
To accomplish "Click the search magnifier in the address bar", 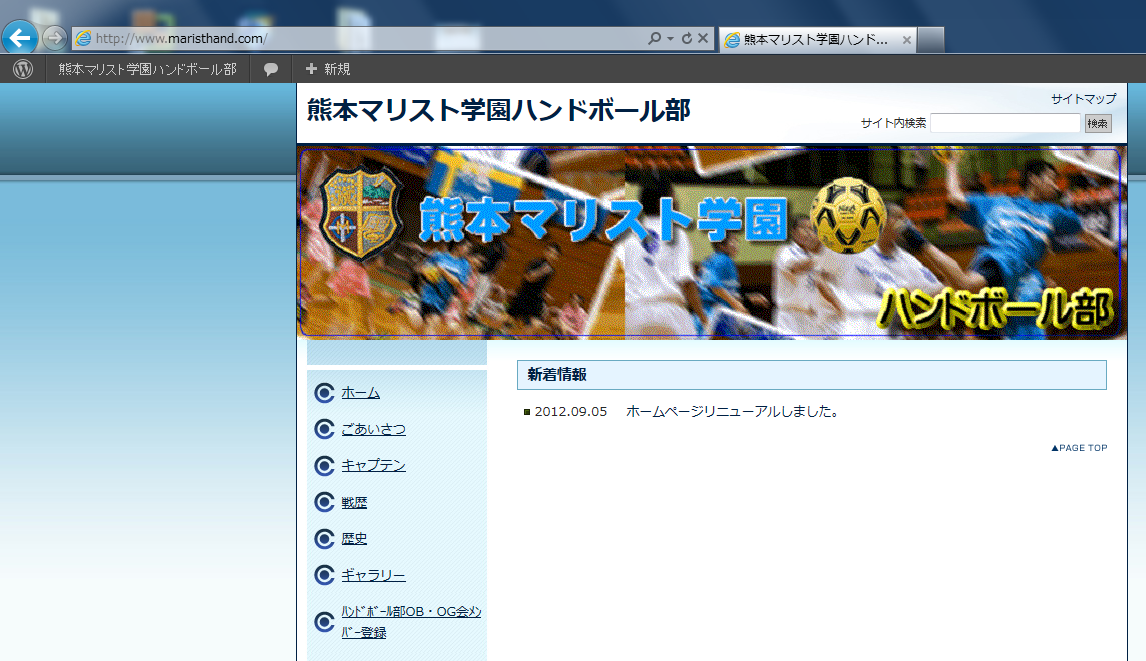I will coord(654,38).
